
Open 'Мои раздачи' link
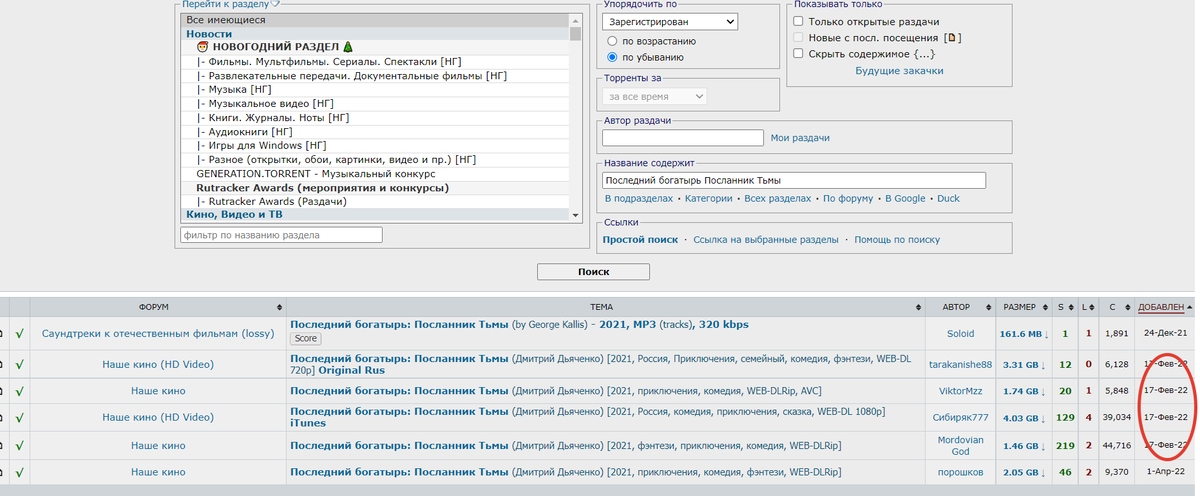[x=800, y=138]
